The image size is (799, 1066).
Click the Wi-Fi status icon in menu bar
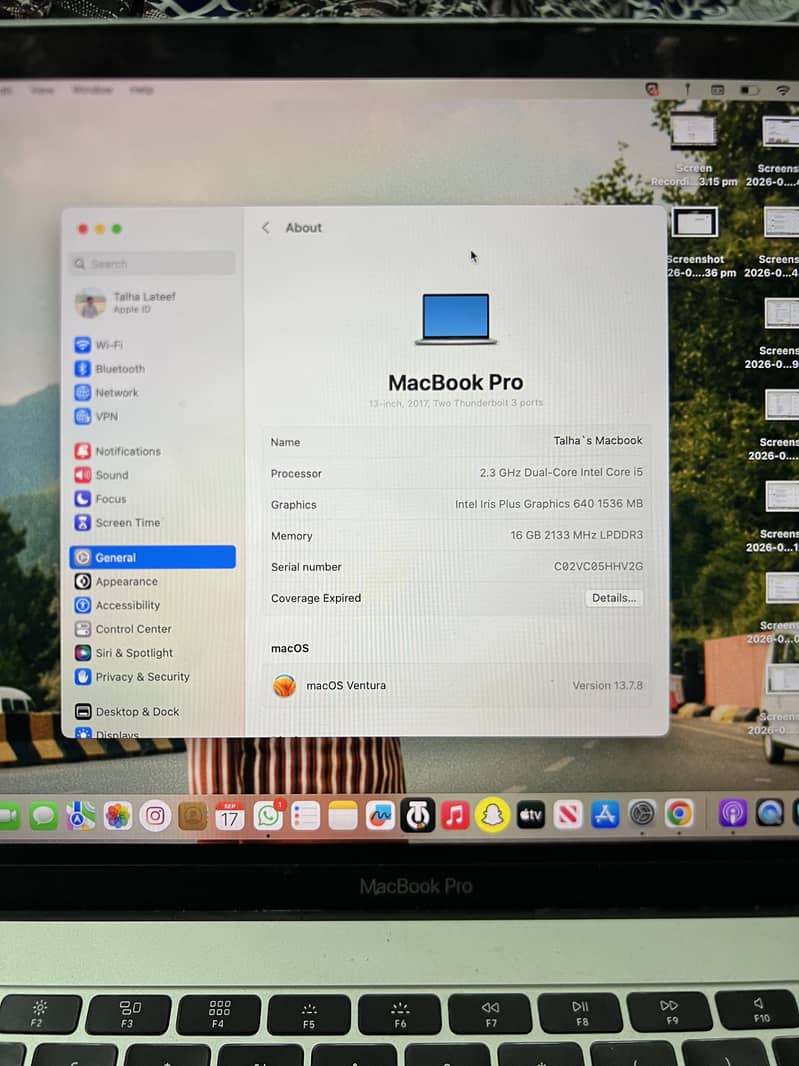click(783, 90)
